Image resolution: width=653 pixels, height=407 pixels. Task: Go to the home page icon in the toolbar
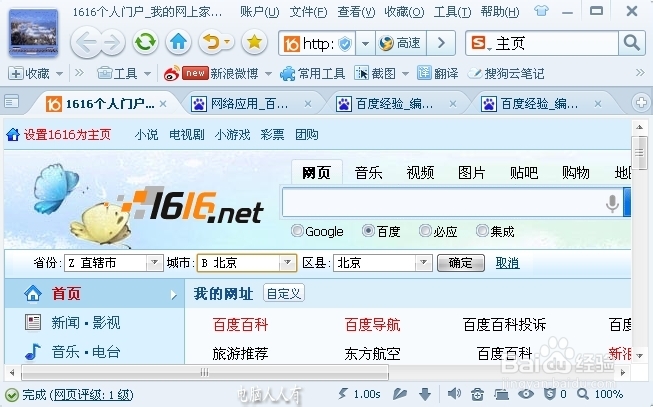point(179,42)
